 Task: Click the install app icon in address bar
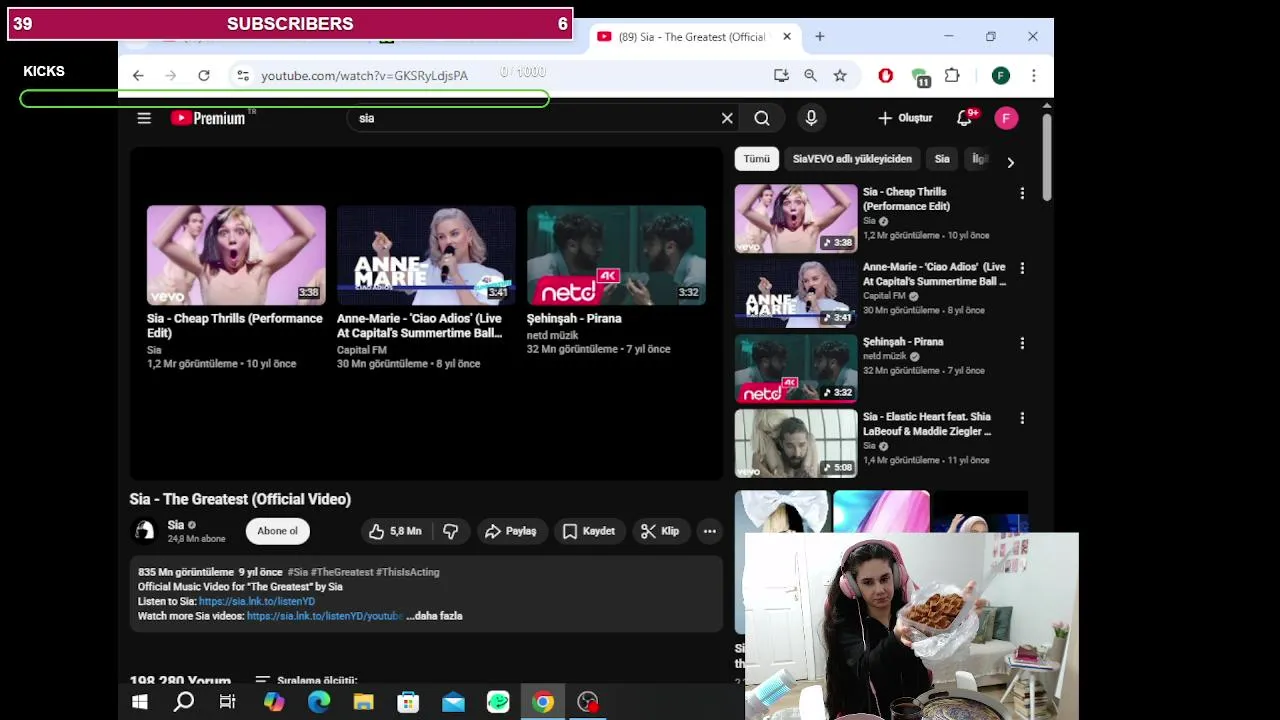[x=781, y=76]
